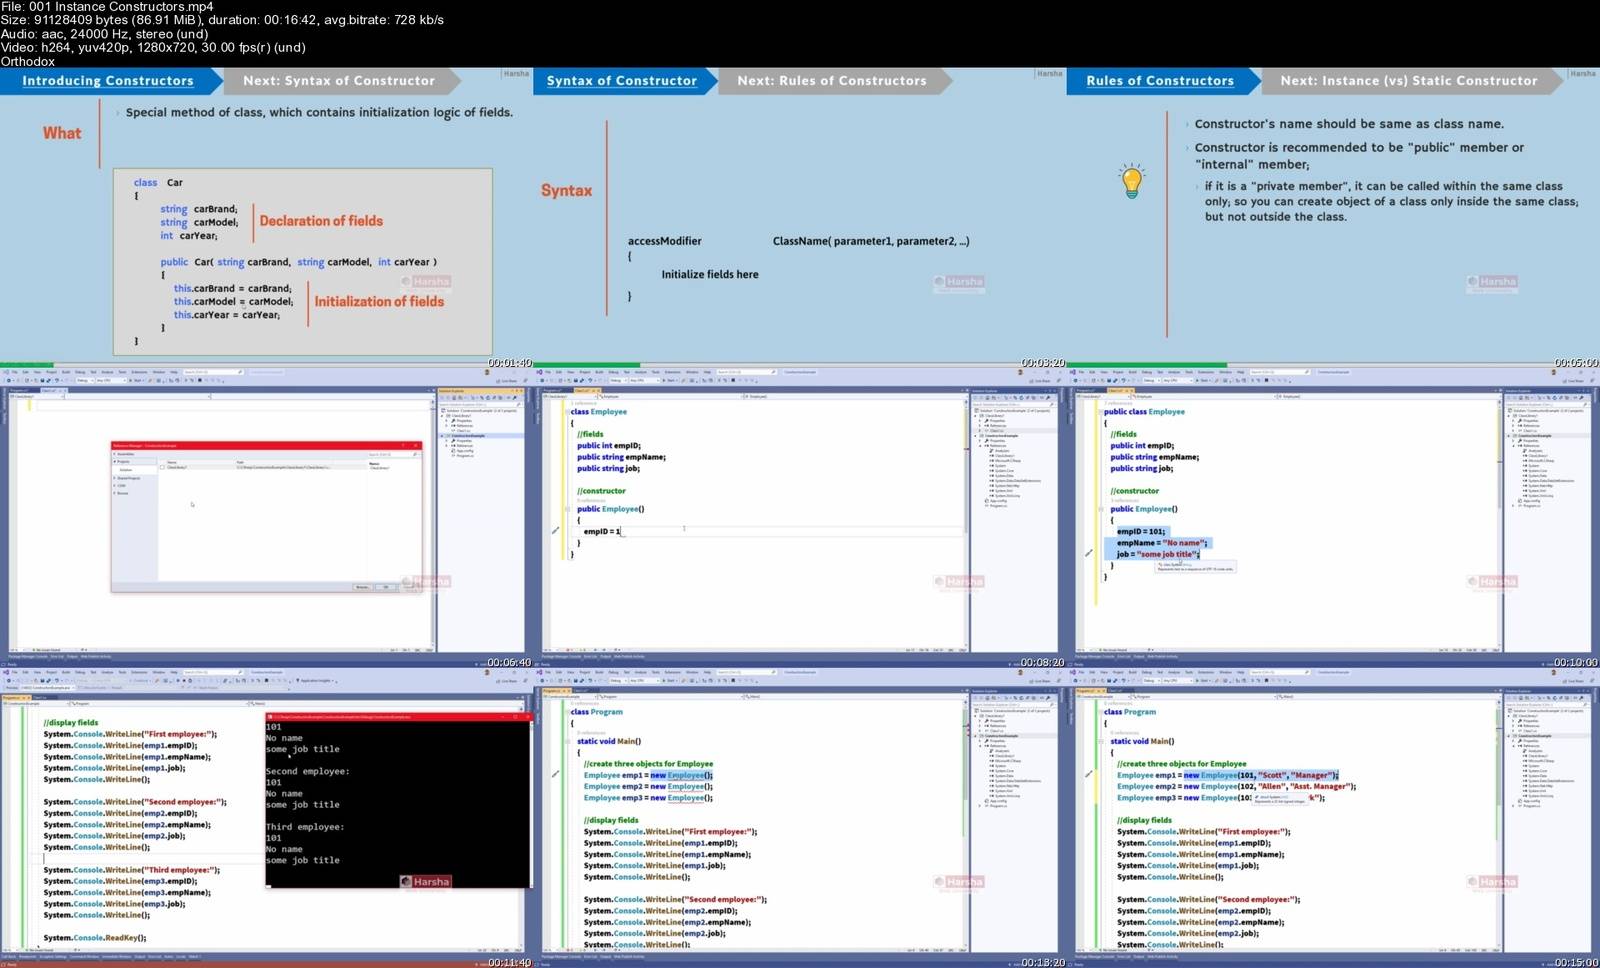Click the red dialog title bar in the 00:06:40 thumbnail
Image resolution: width=1600 pixels, height=968 pixels.
pyautogui.click(x=266, y=445)
